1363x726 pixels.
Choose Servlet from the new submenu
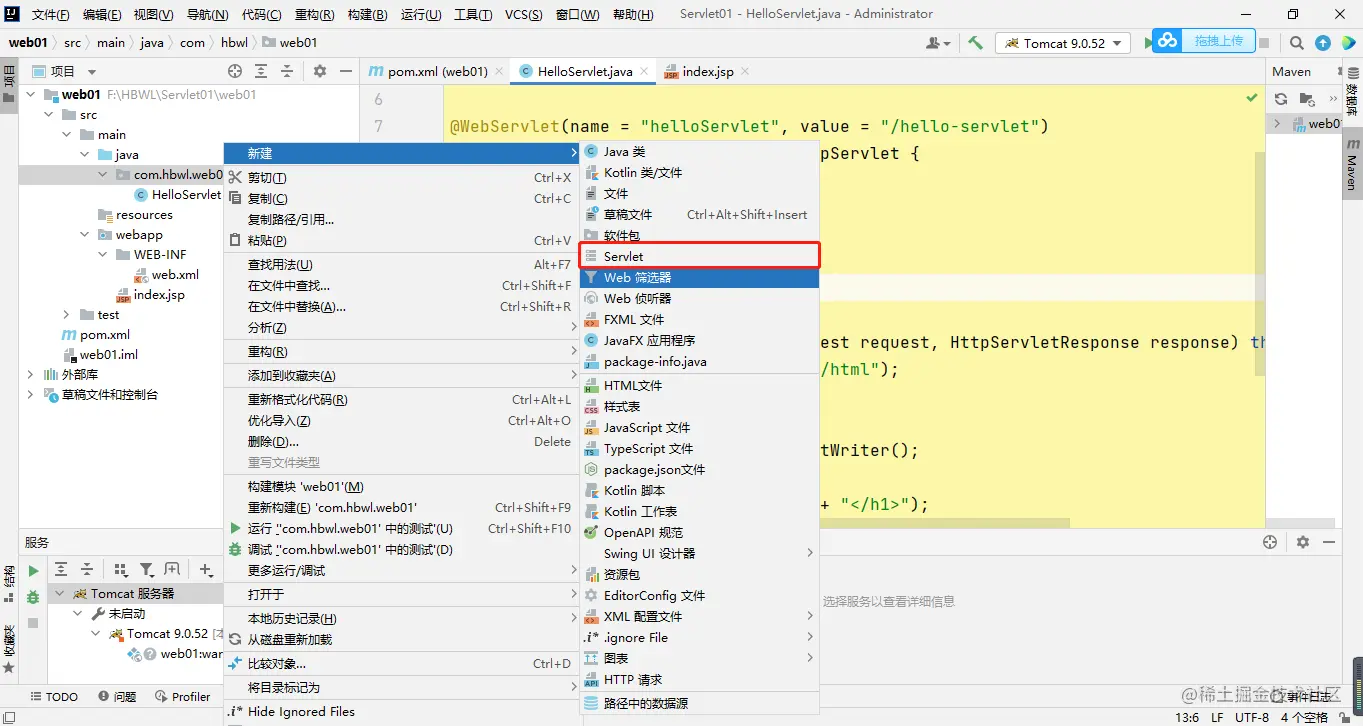pos(699,256)
